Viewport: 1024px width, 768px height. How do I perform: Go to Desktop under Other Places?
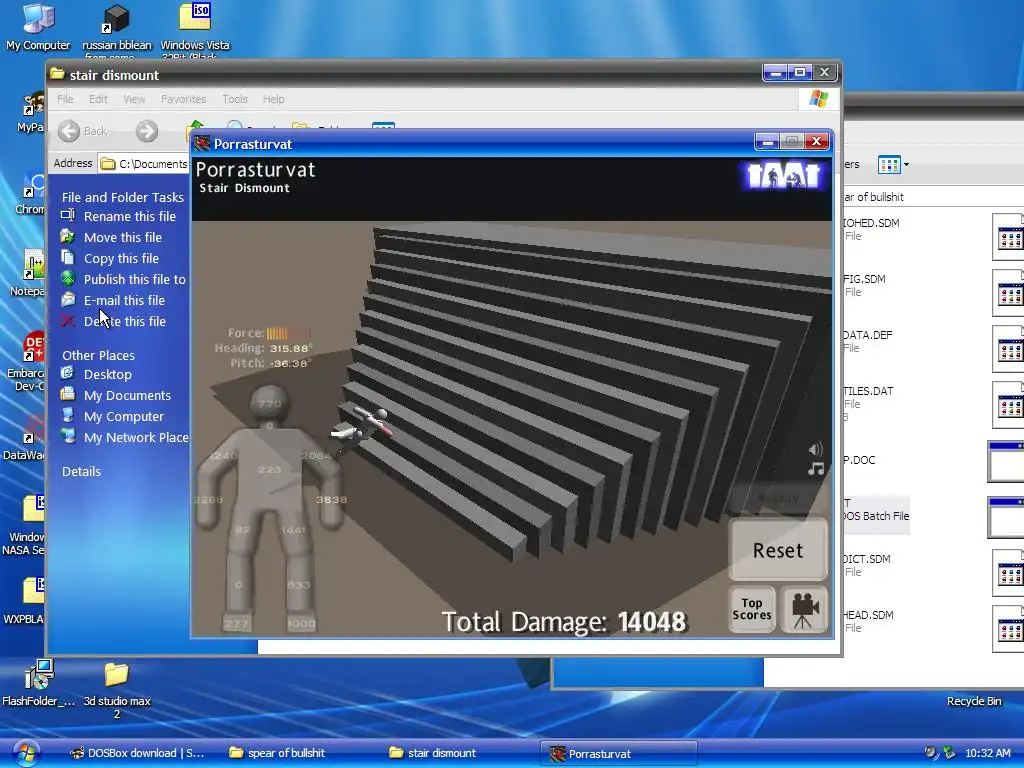pos(108,374)
